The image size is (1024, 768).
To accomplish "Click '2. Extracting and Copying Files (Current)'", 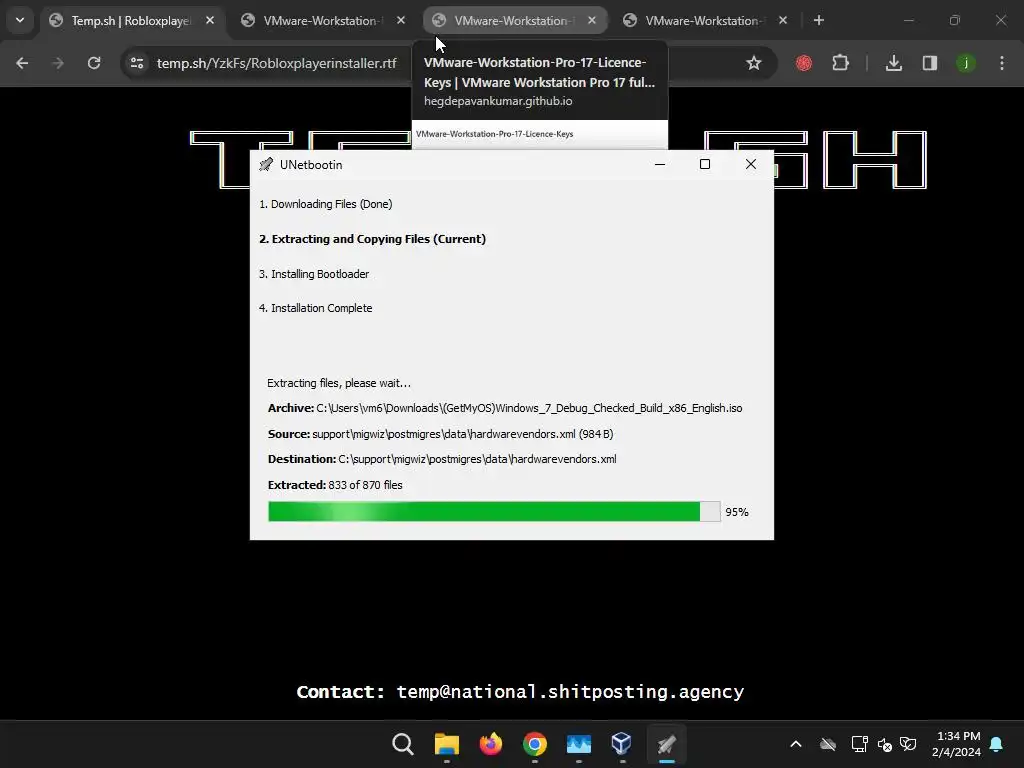I will [372, 239].
